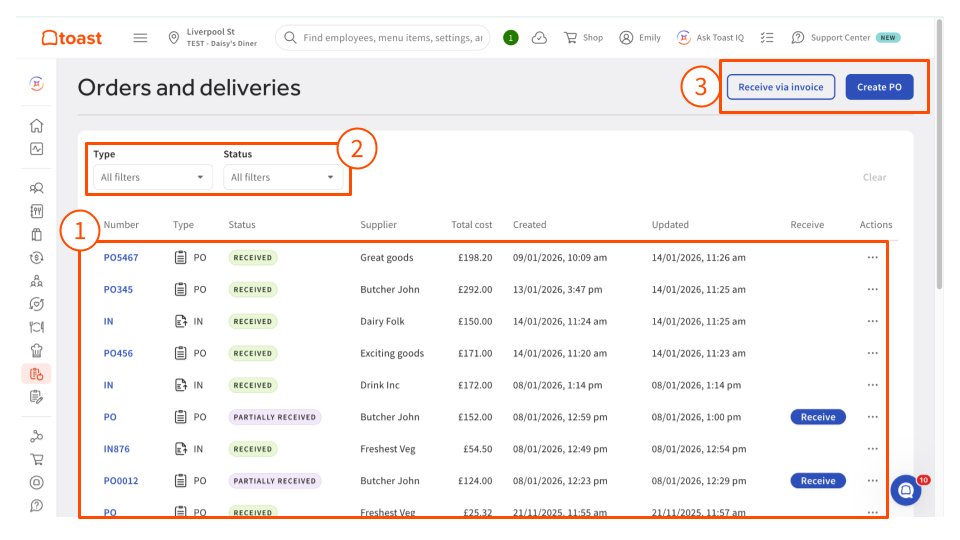Click the cloud sync status icon
This screenshot has height=540, width=960.
(x=539, y=38)
